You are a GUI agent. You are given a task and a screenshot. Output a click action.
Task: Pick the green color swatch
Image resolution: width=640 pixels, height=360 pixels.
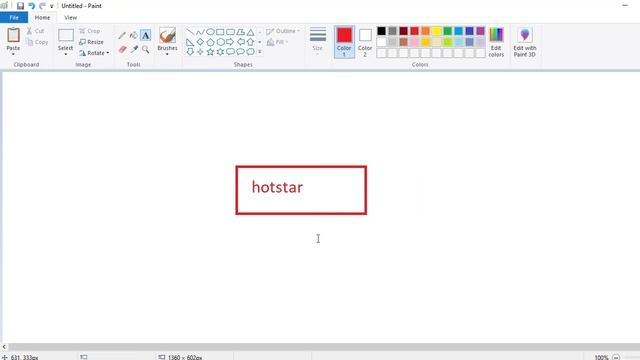click(x=448, y=31)
